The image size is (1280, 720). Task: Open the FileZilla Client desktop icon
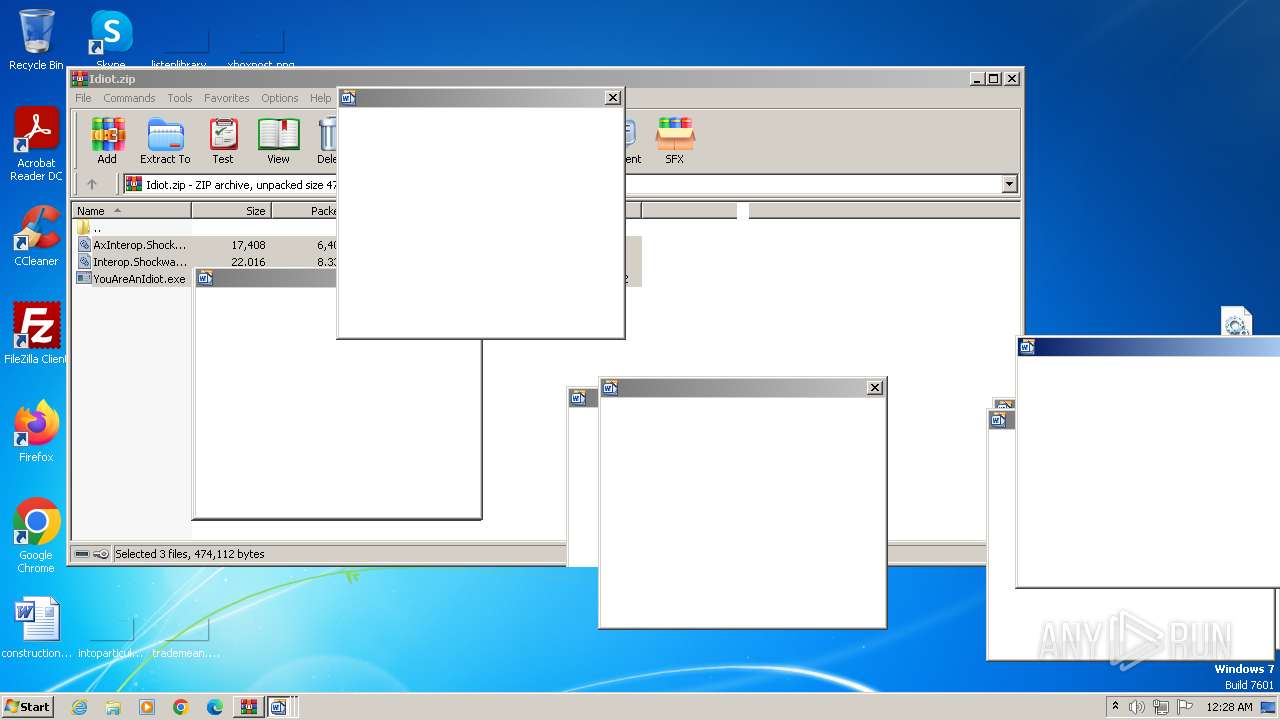36,334
